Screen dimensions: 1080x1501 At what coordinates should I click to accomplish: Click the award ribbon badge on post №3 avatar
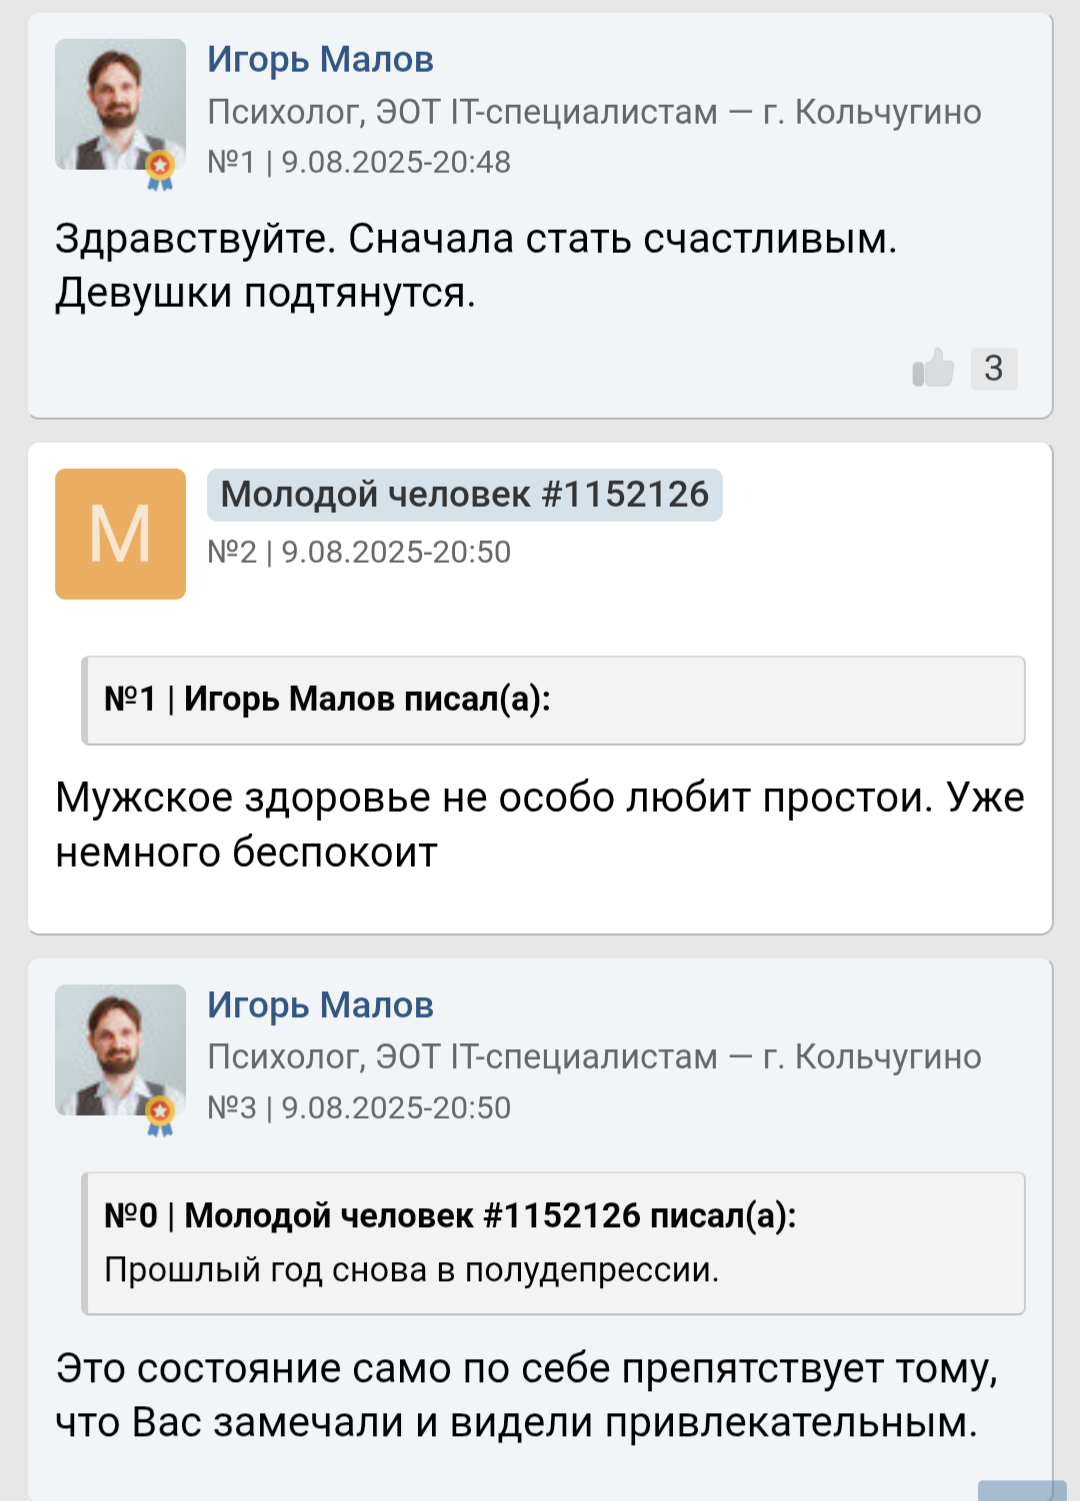pyautogui.click(x=160, y=1116)
